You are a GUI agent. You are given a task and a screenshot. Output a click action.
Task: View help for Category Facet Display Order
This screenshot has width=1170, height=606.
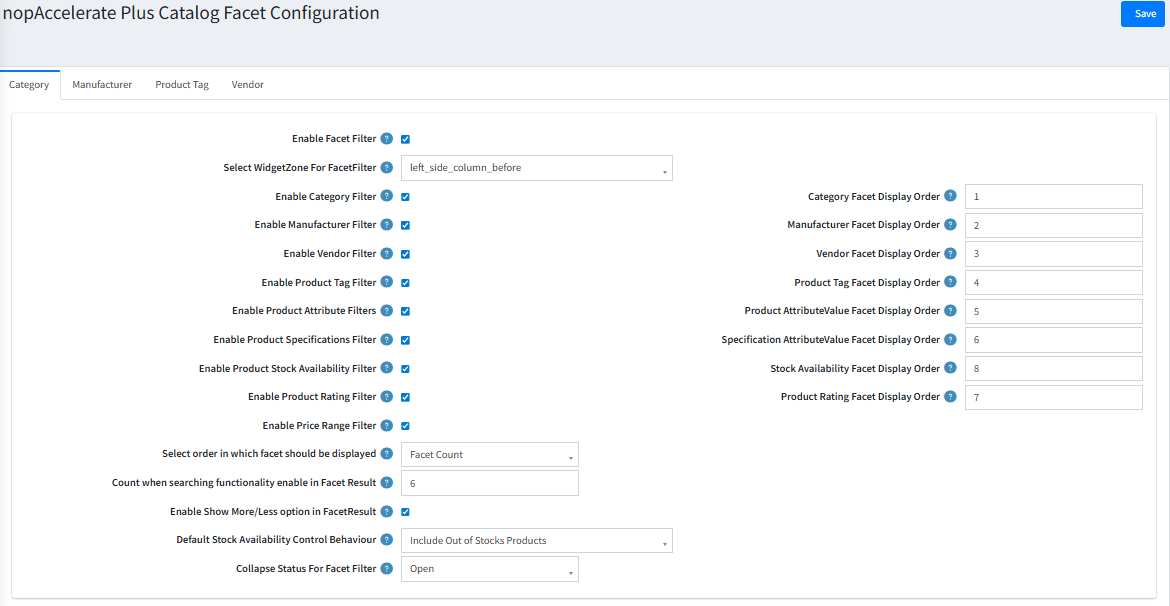tap(949, 196)
